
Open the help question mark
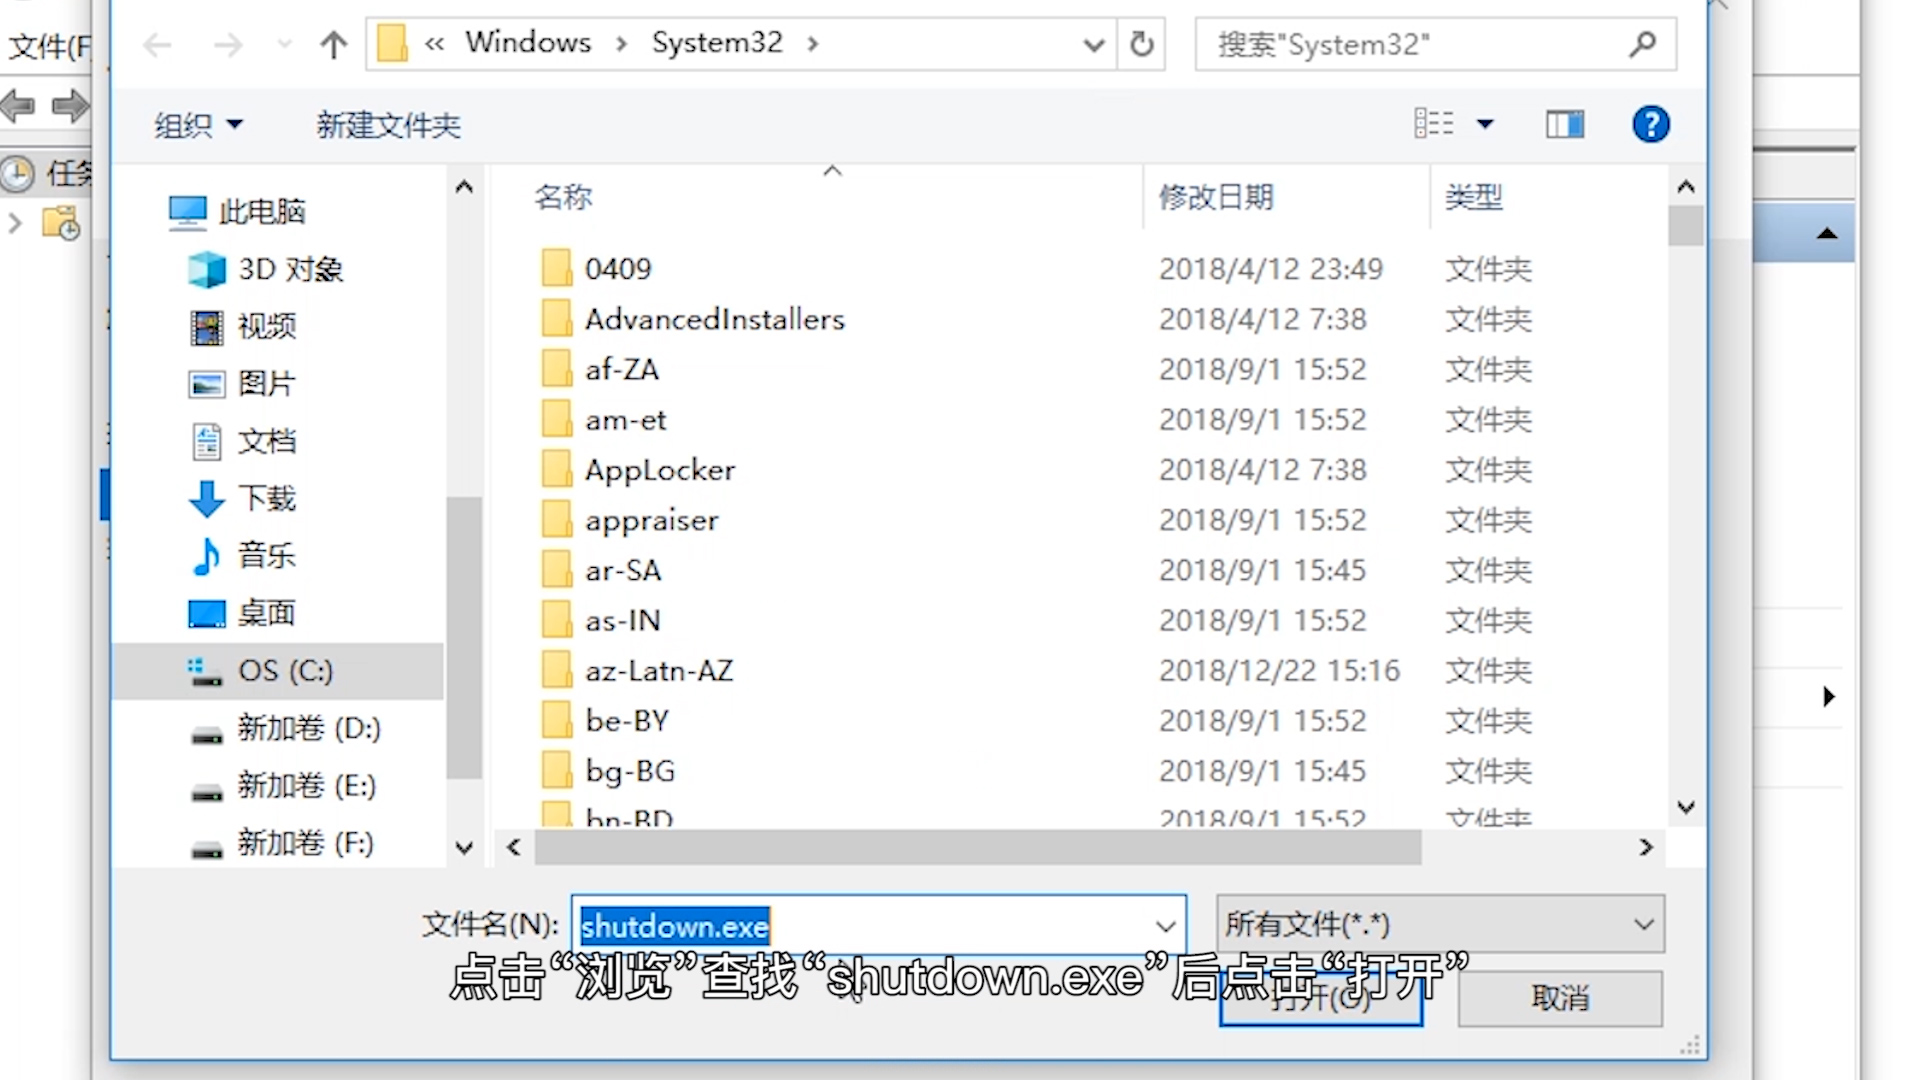tap(1651, 124)
